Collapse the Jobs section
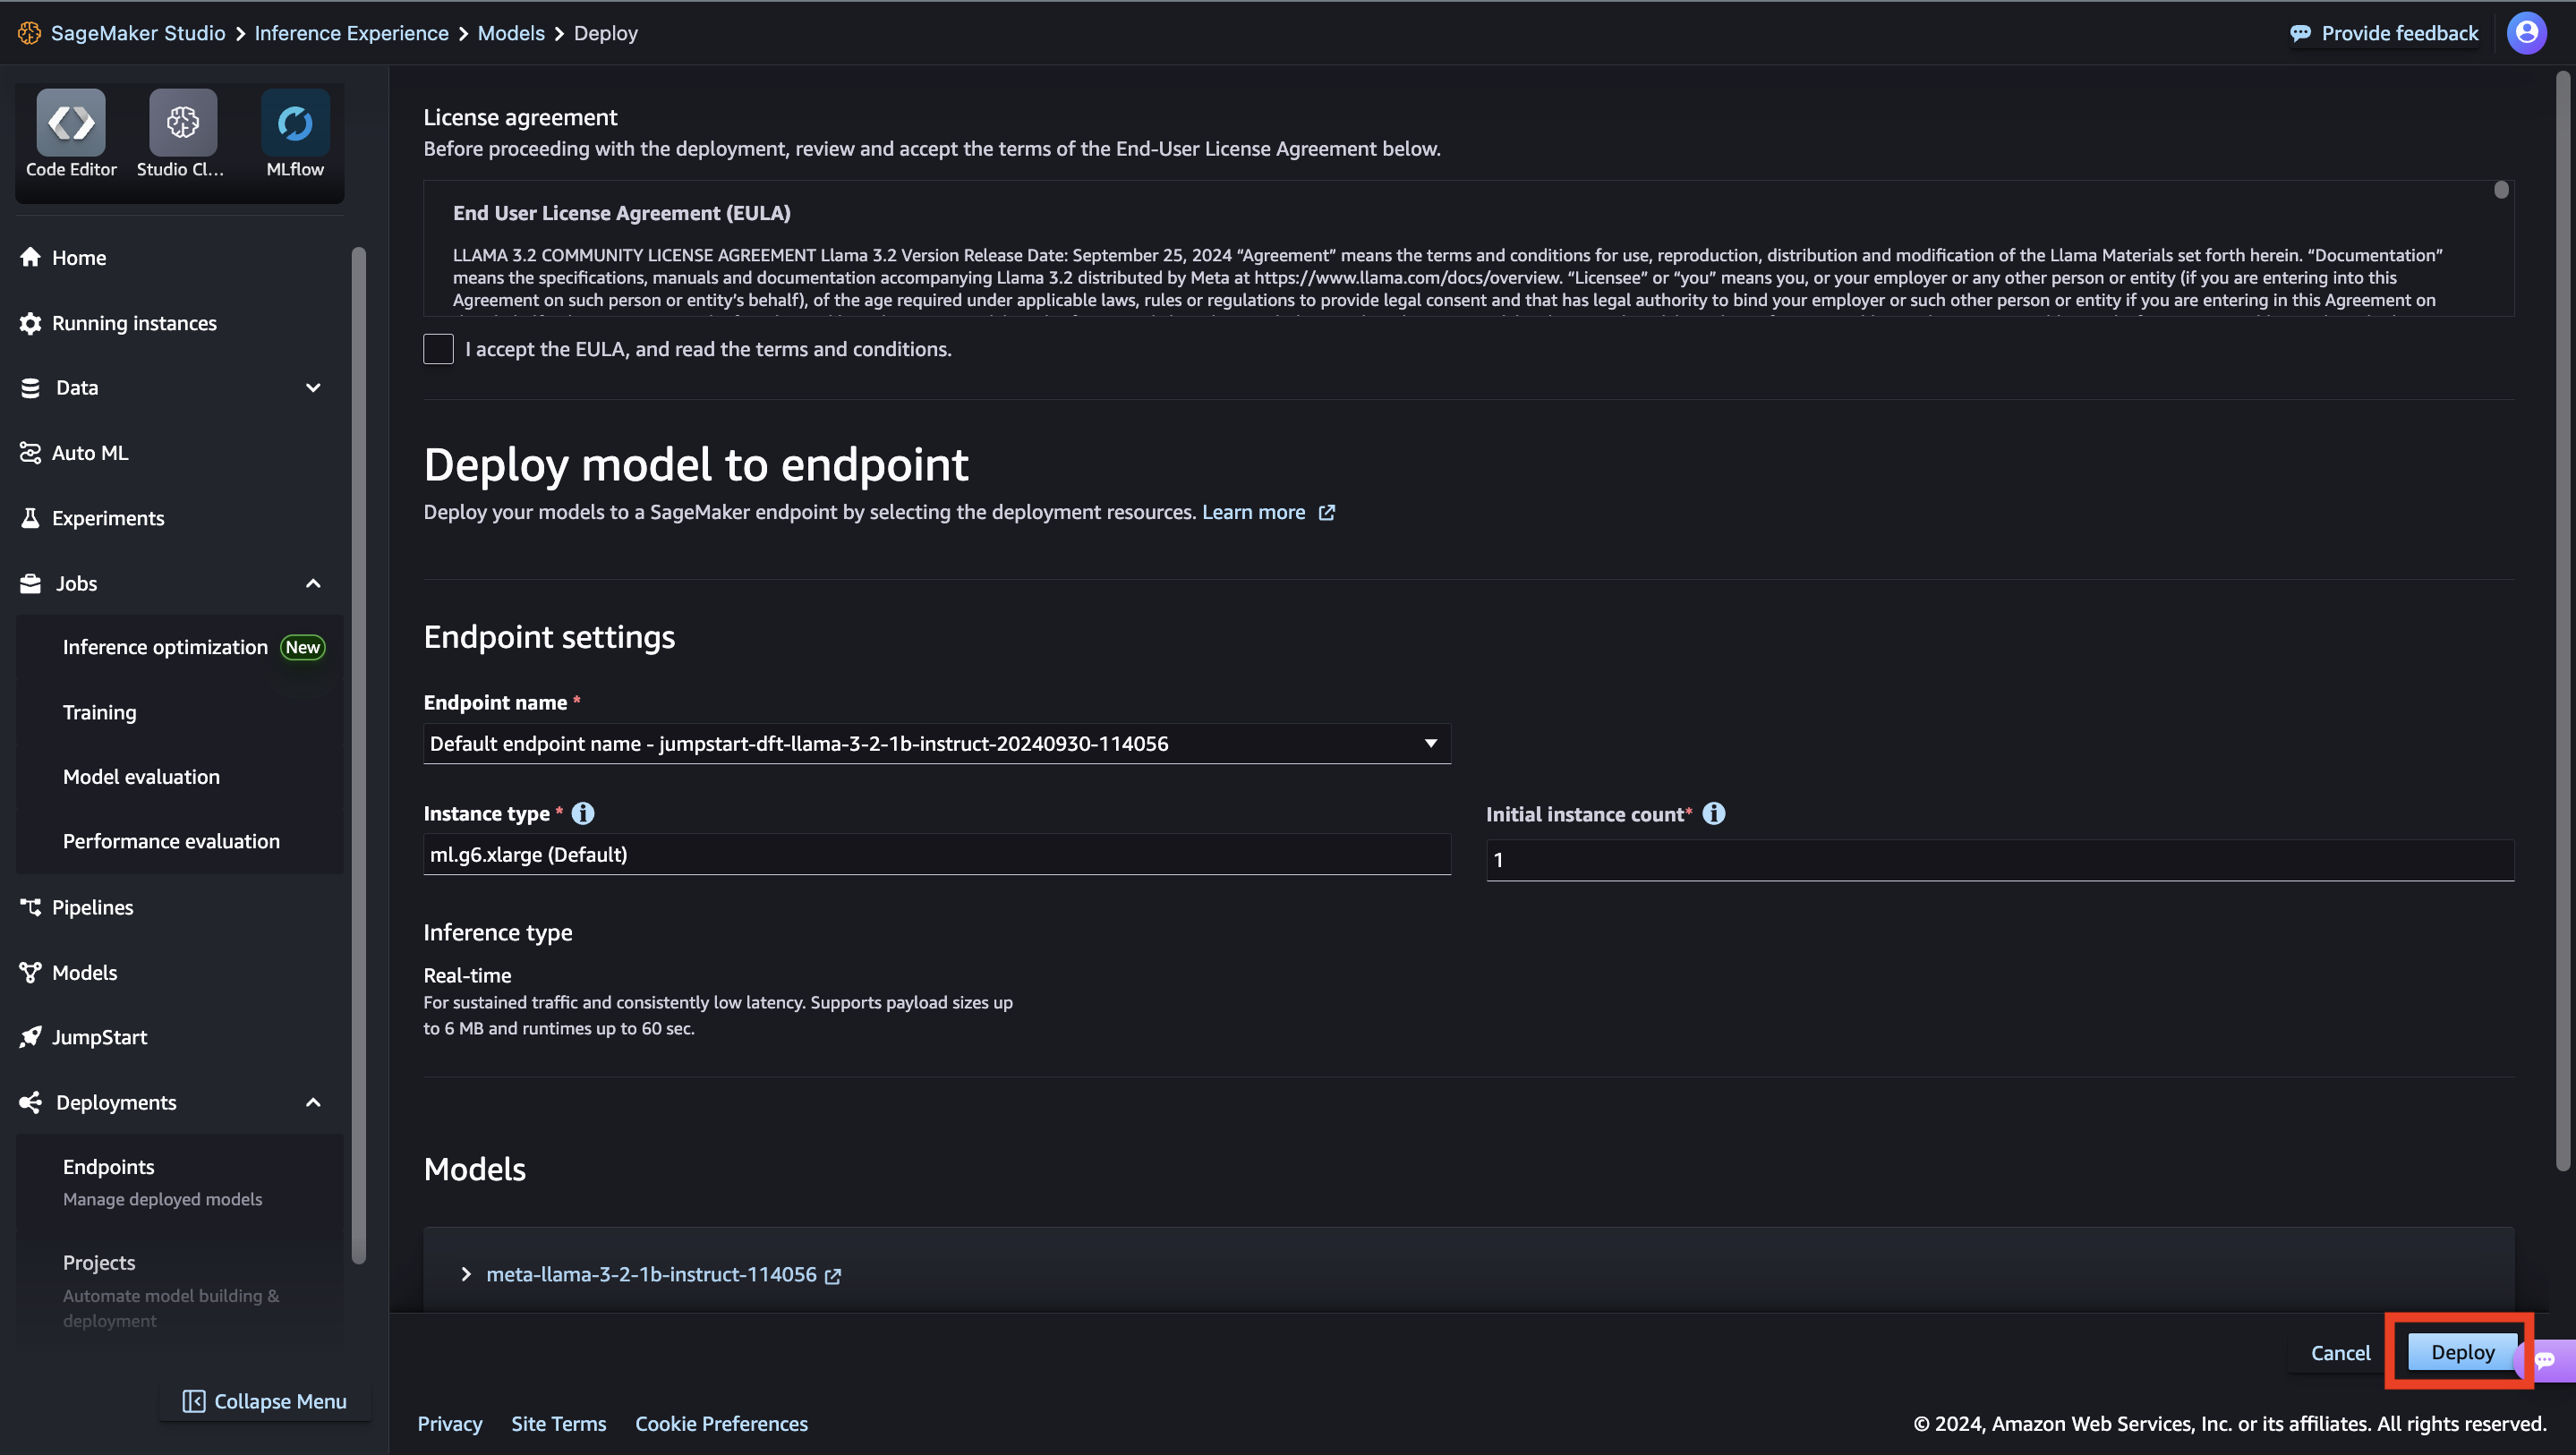 [x=312, y=583]
